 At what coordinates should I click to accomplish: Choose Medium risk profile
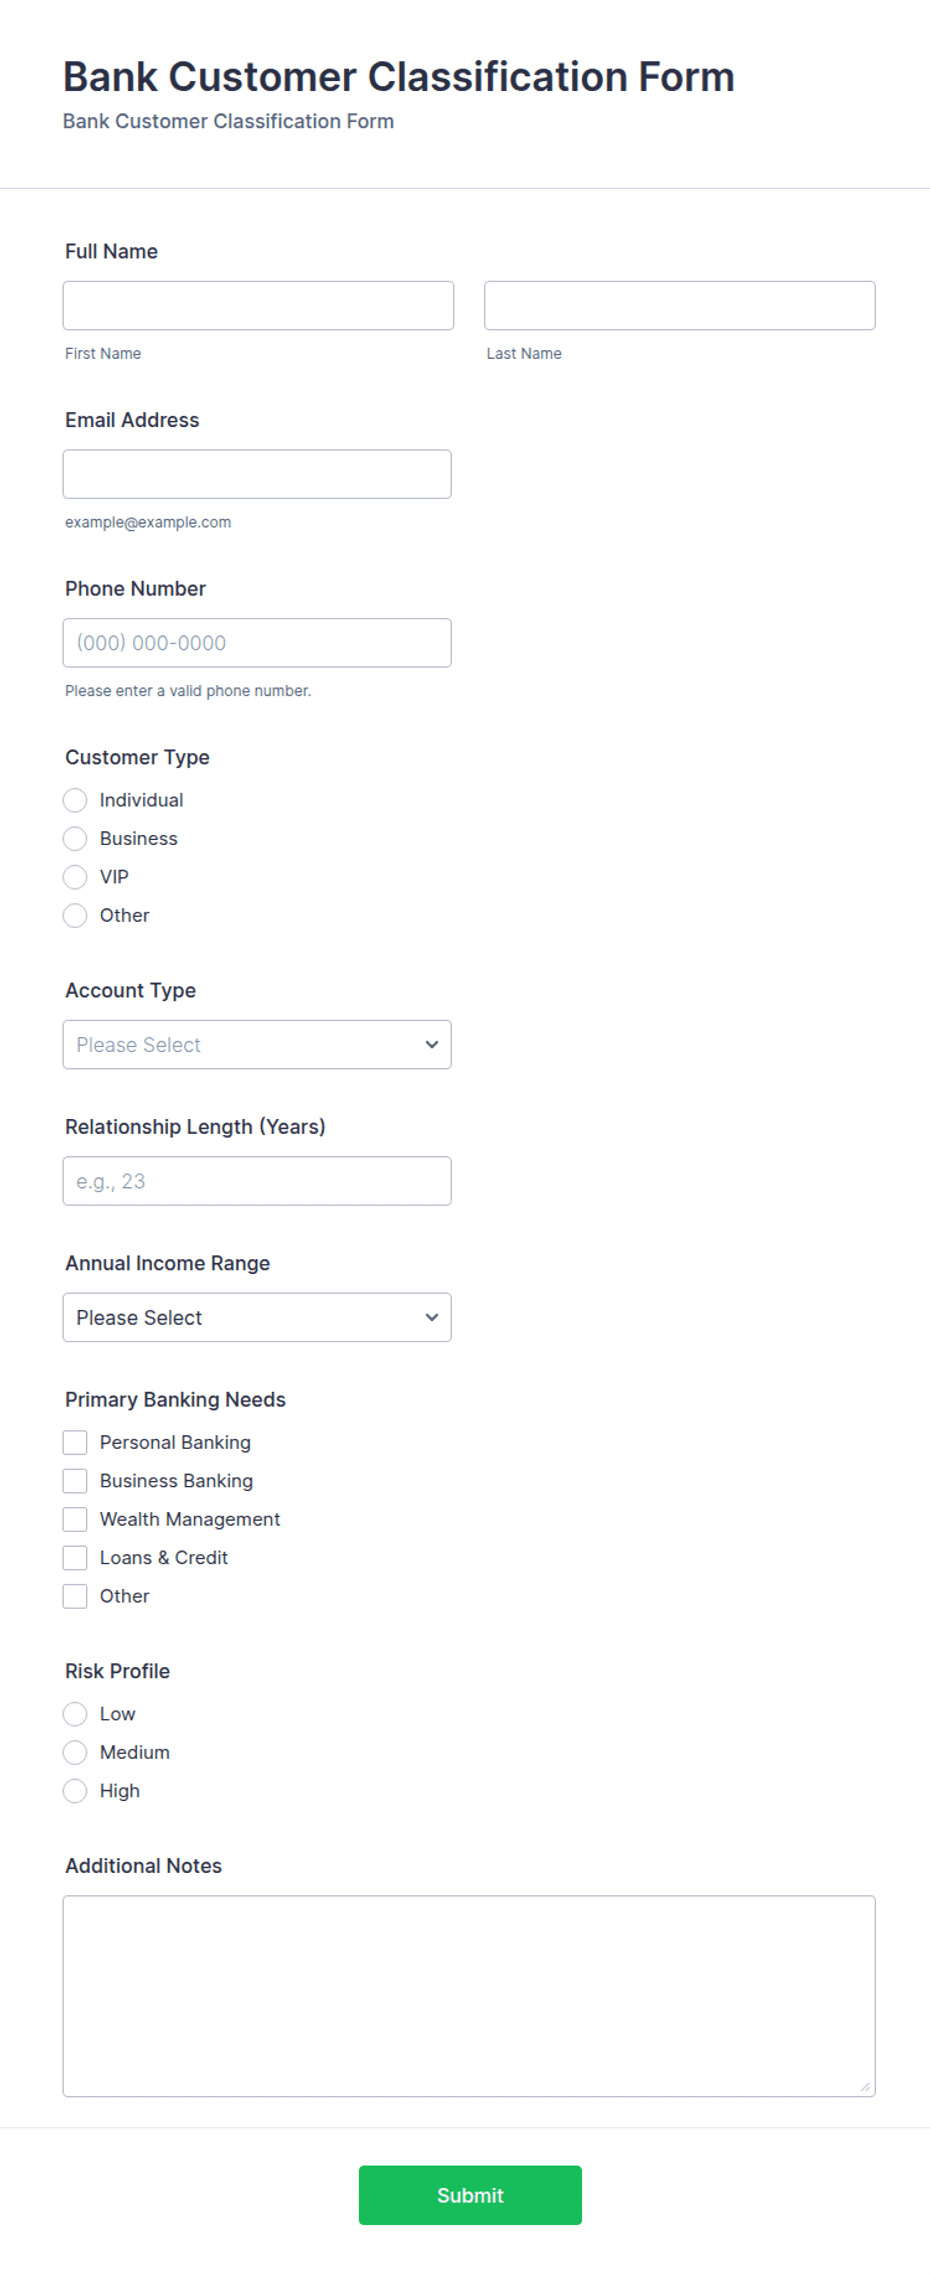point(75,1752)
